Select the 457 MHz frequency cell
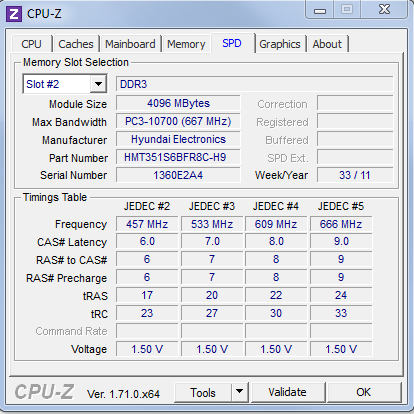 pyautogui.click(x=147, y=224)
